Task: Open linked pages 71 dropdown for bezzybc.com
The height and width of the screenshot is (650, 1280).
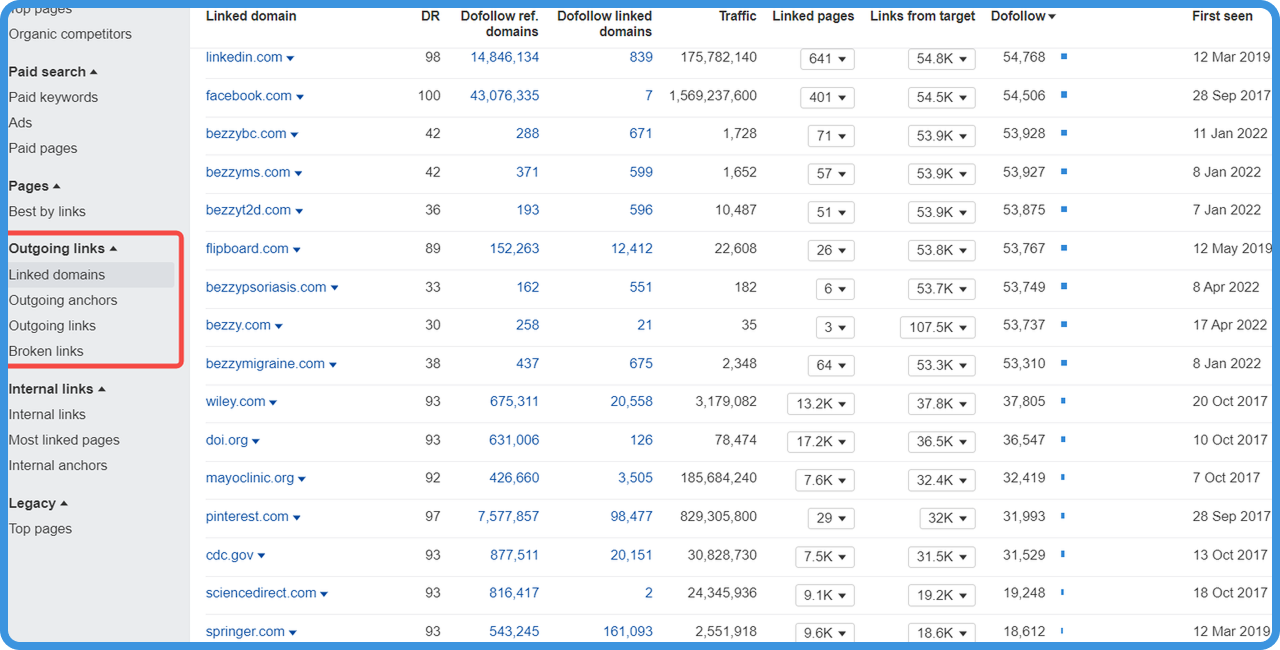Action: 831,136
